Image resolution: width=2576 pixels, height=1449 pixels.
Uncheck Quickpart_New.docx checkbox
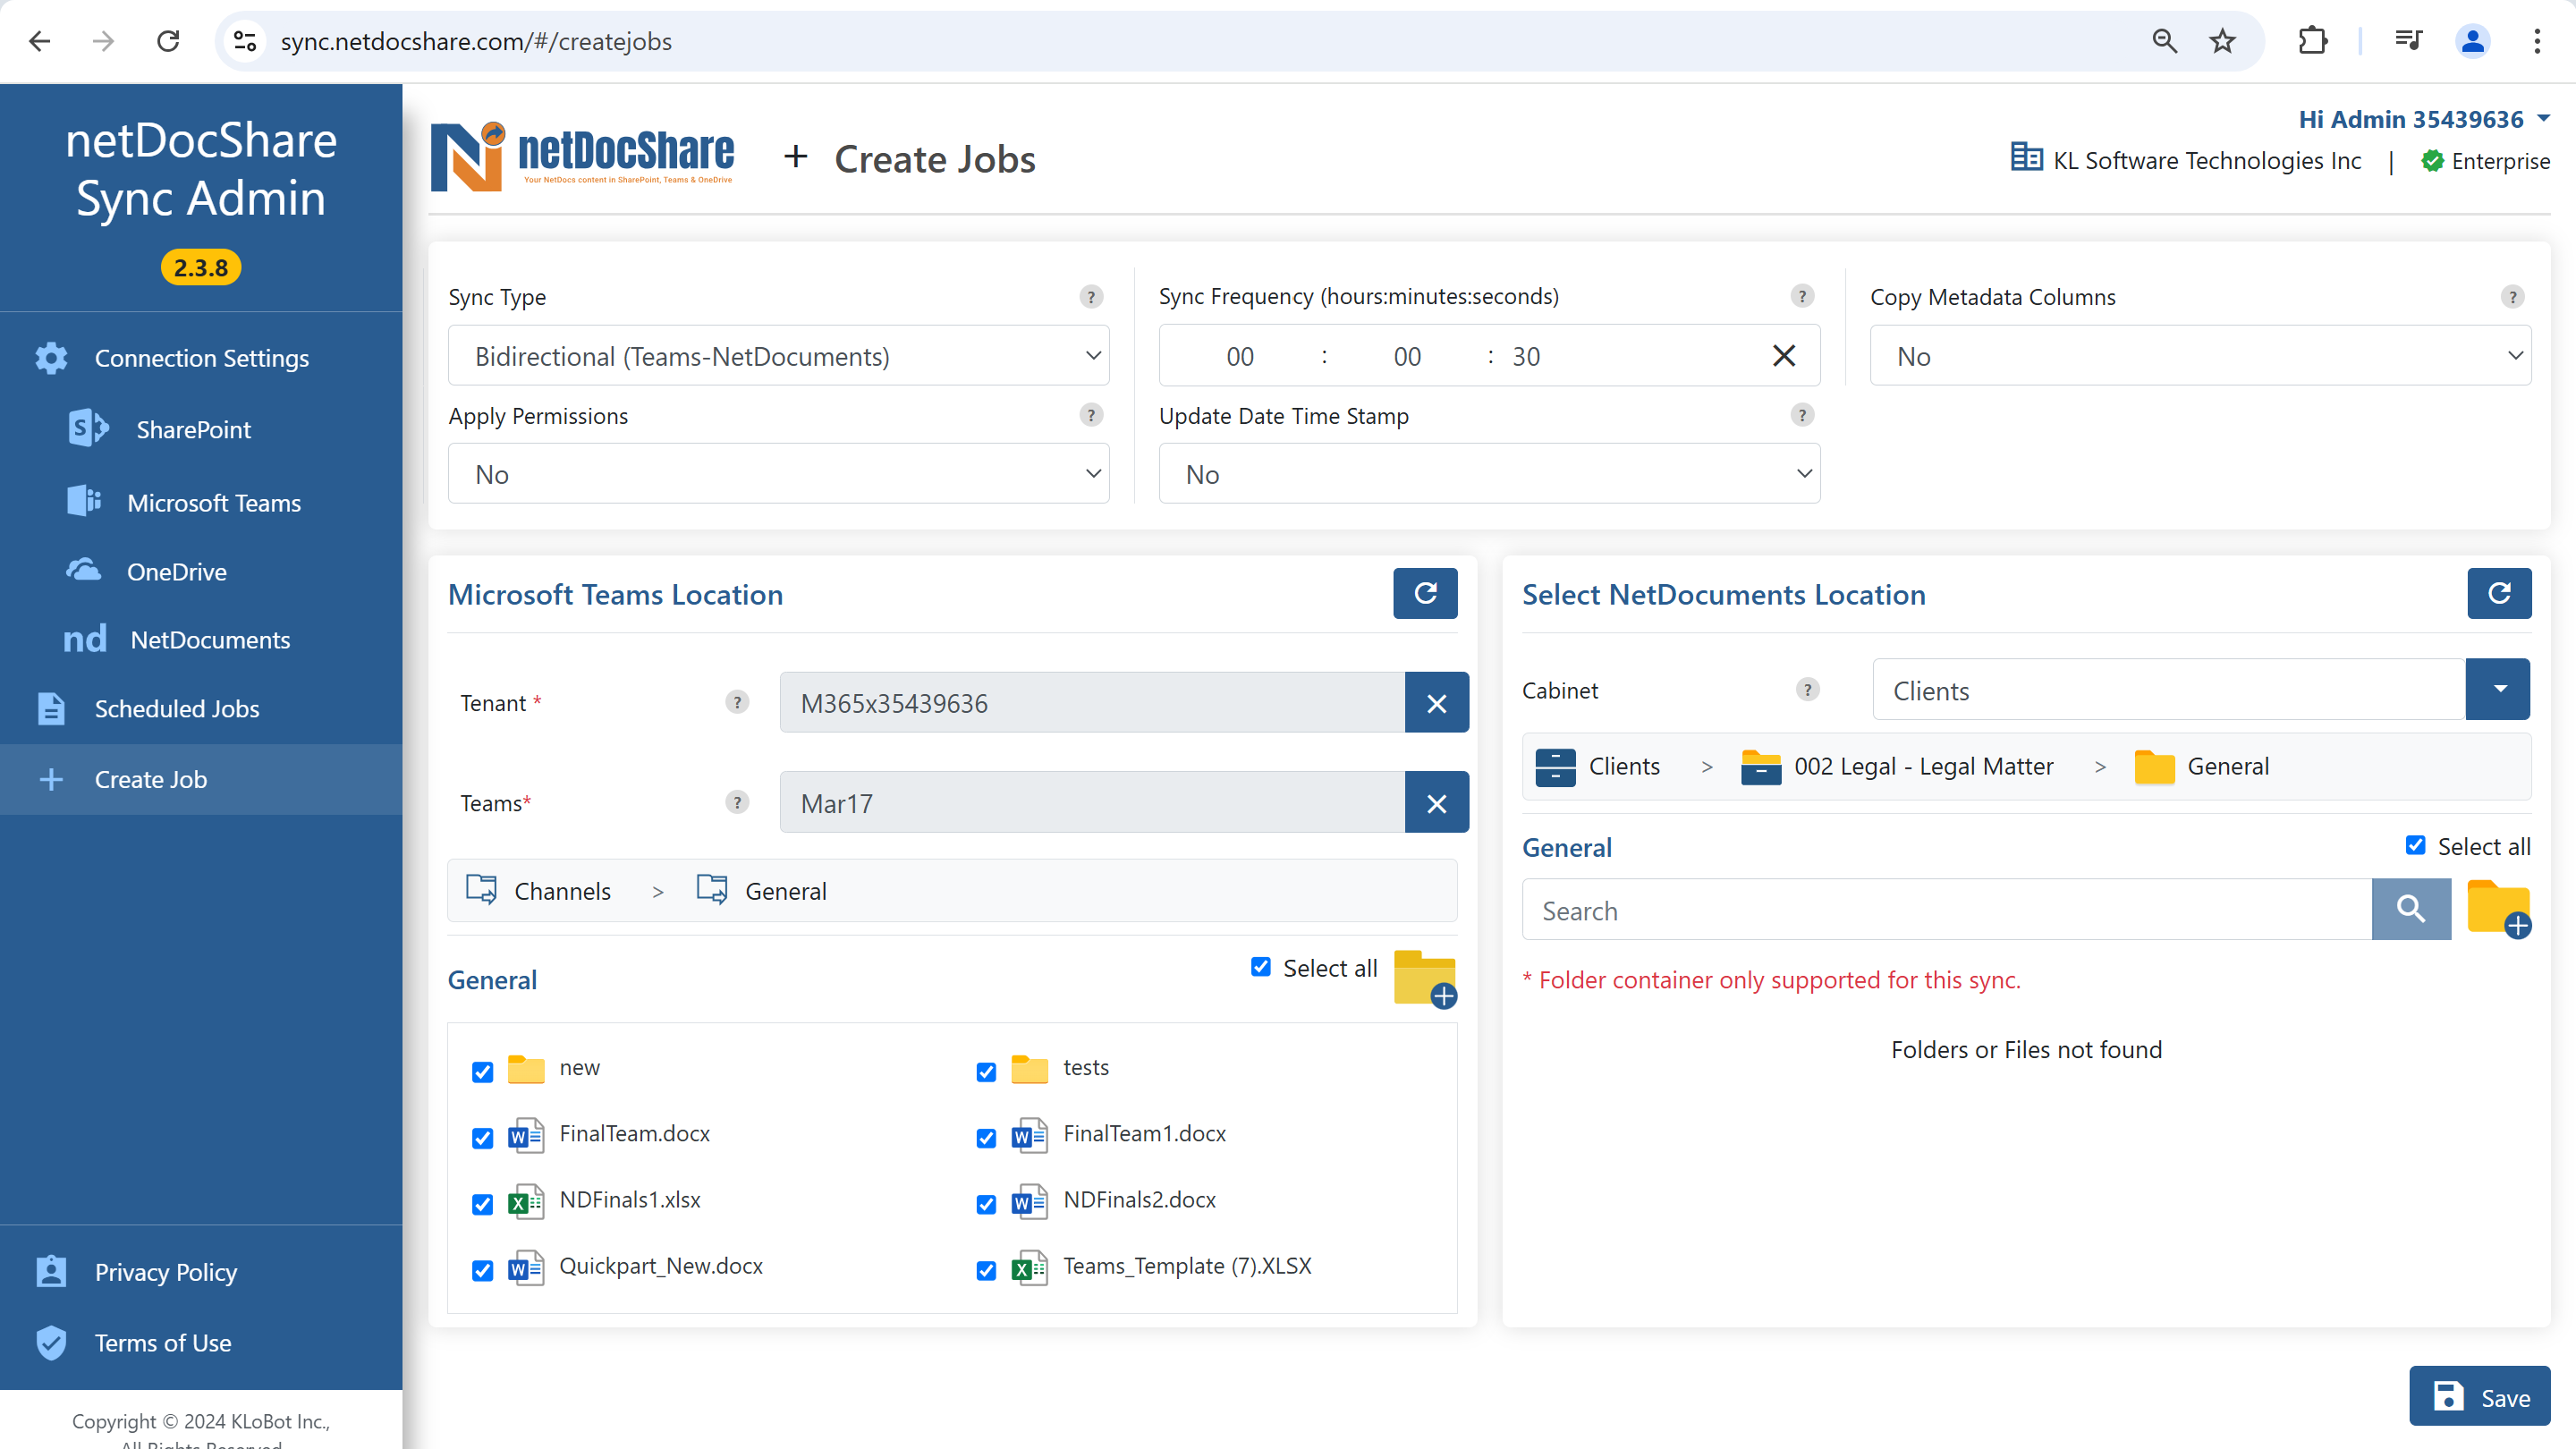tap(482, 1270)
